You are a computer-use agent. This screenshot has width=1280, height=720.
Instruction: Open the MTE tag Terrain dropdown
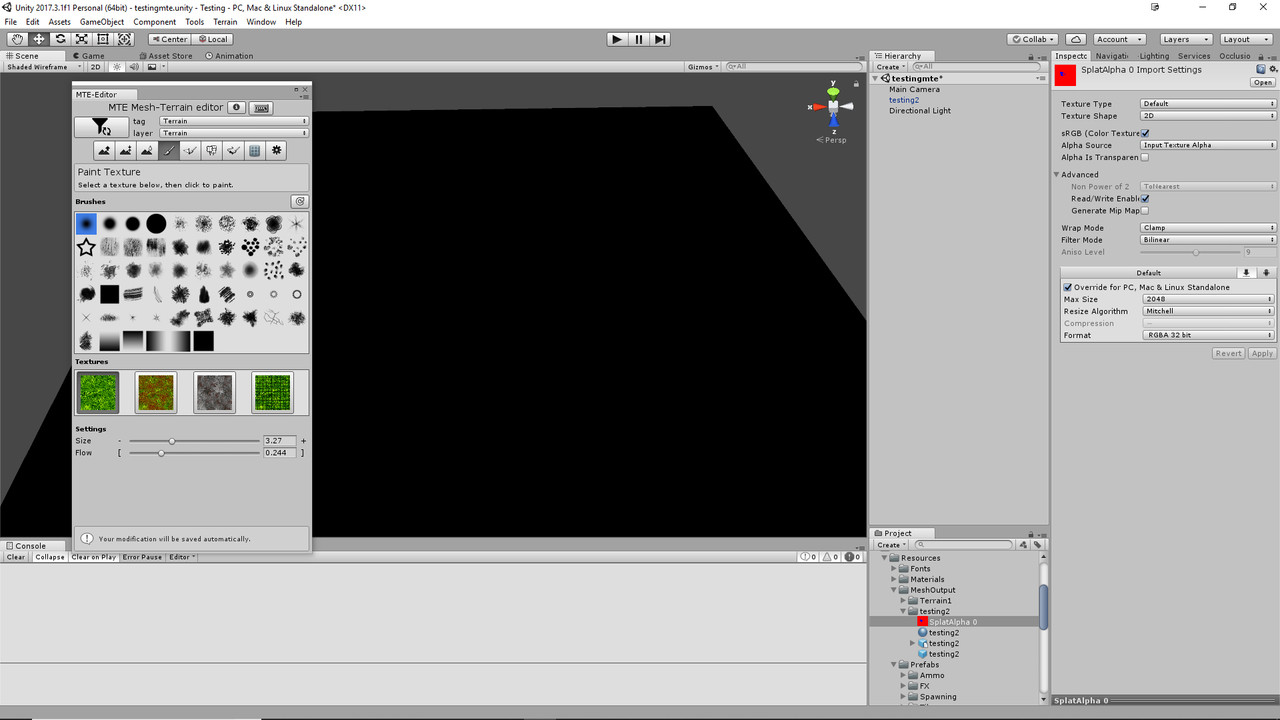pyautogui.click(x=234, y=121)
